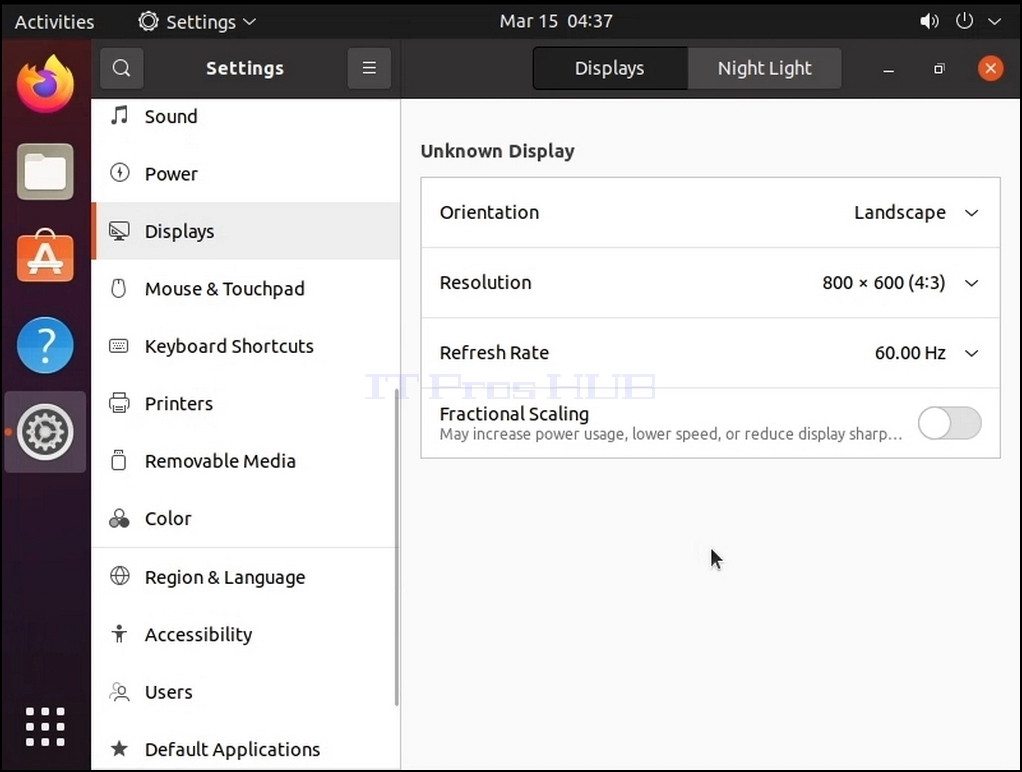Screen dimensions: 1022x772
Task: Click the volume icon in top bar
Action: tap(929, 22)
